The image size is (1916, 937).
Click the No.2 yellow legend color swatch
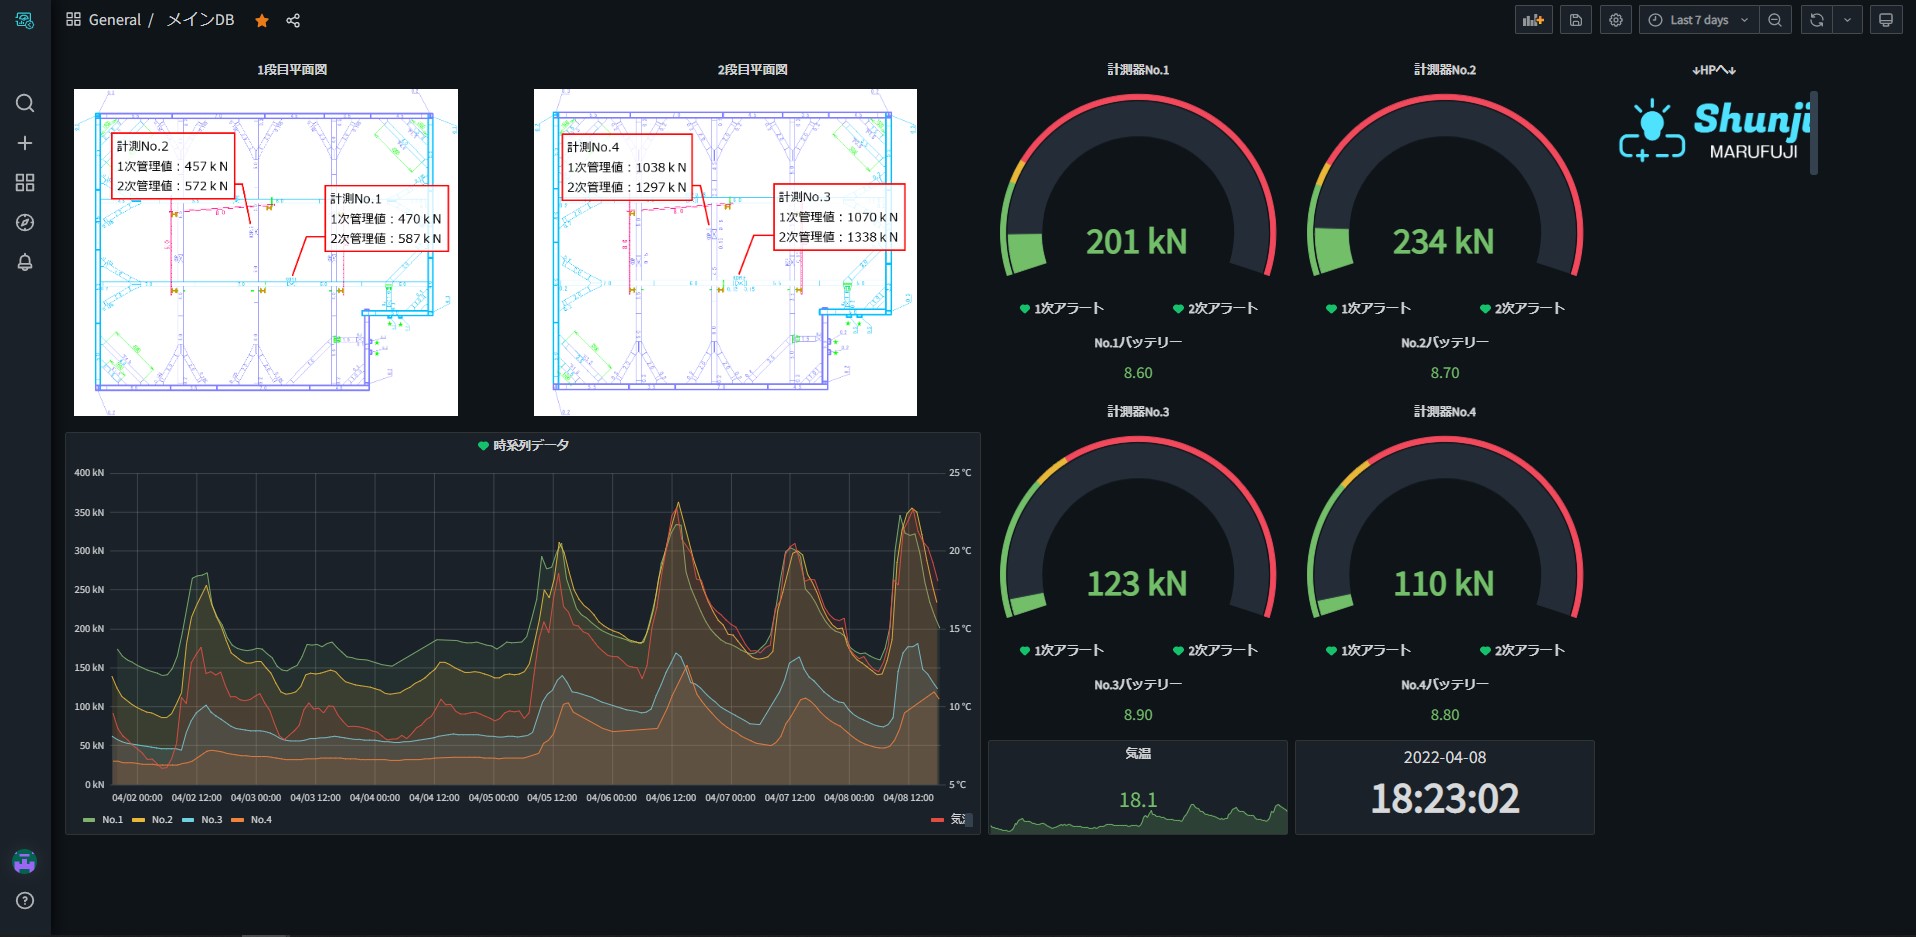[138, 820]
